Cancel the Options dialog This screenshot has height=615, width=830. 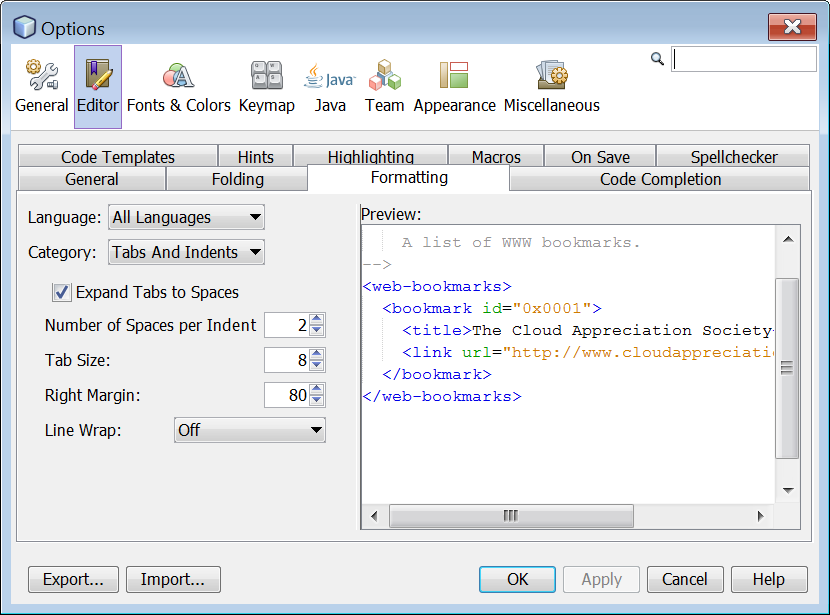pos(685,579)
